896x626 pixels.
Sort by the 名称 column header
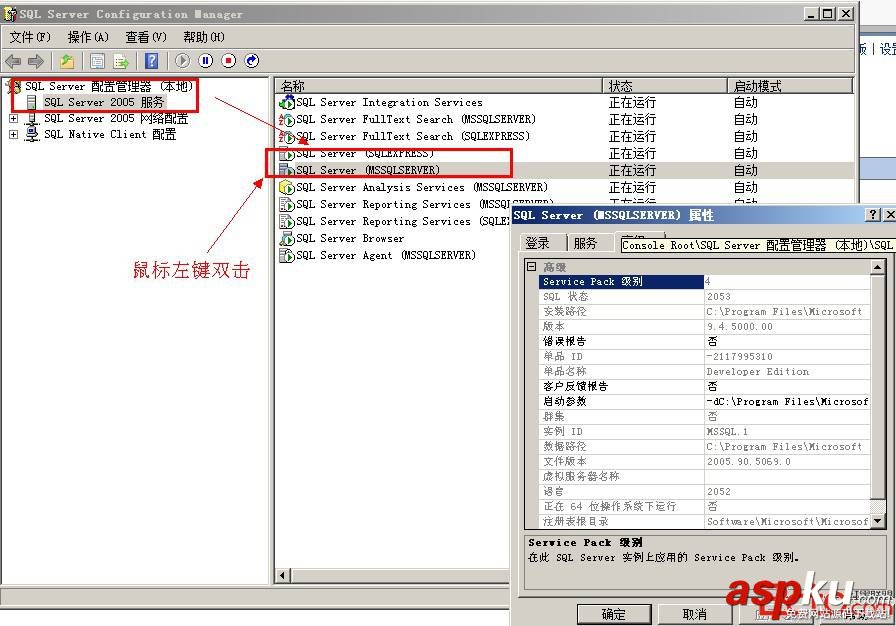point(439,86)
